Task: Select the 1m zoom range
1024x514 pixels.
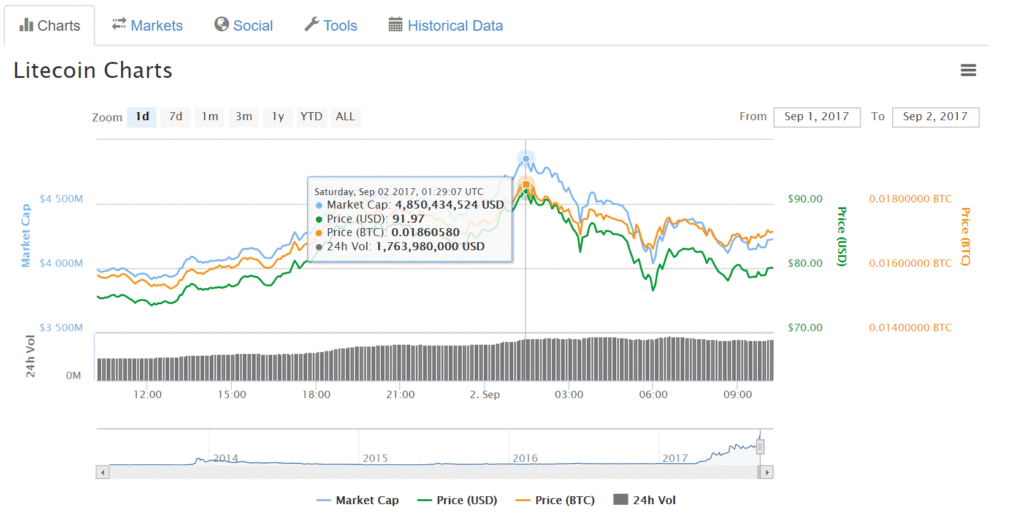Action: (210, 117)
